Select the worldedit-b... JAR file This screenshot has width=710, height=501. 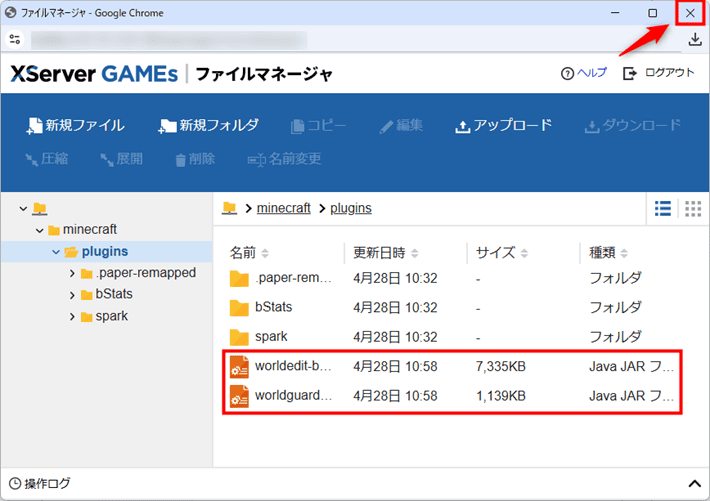452,366
